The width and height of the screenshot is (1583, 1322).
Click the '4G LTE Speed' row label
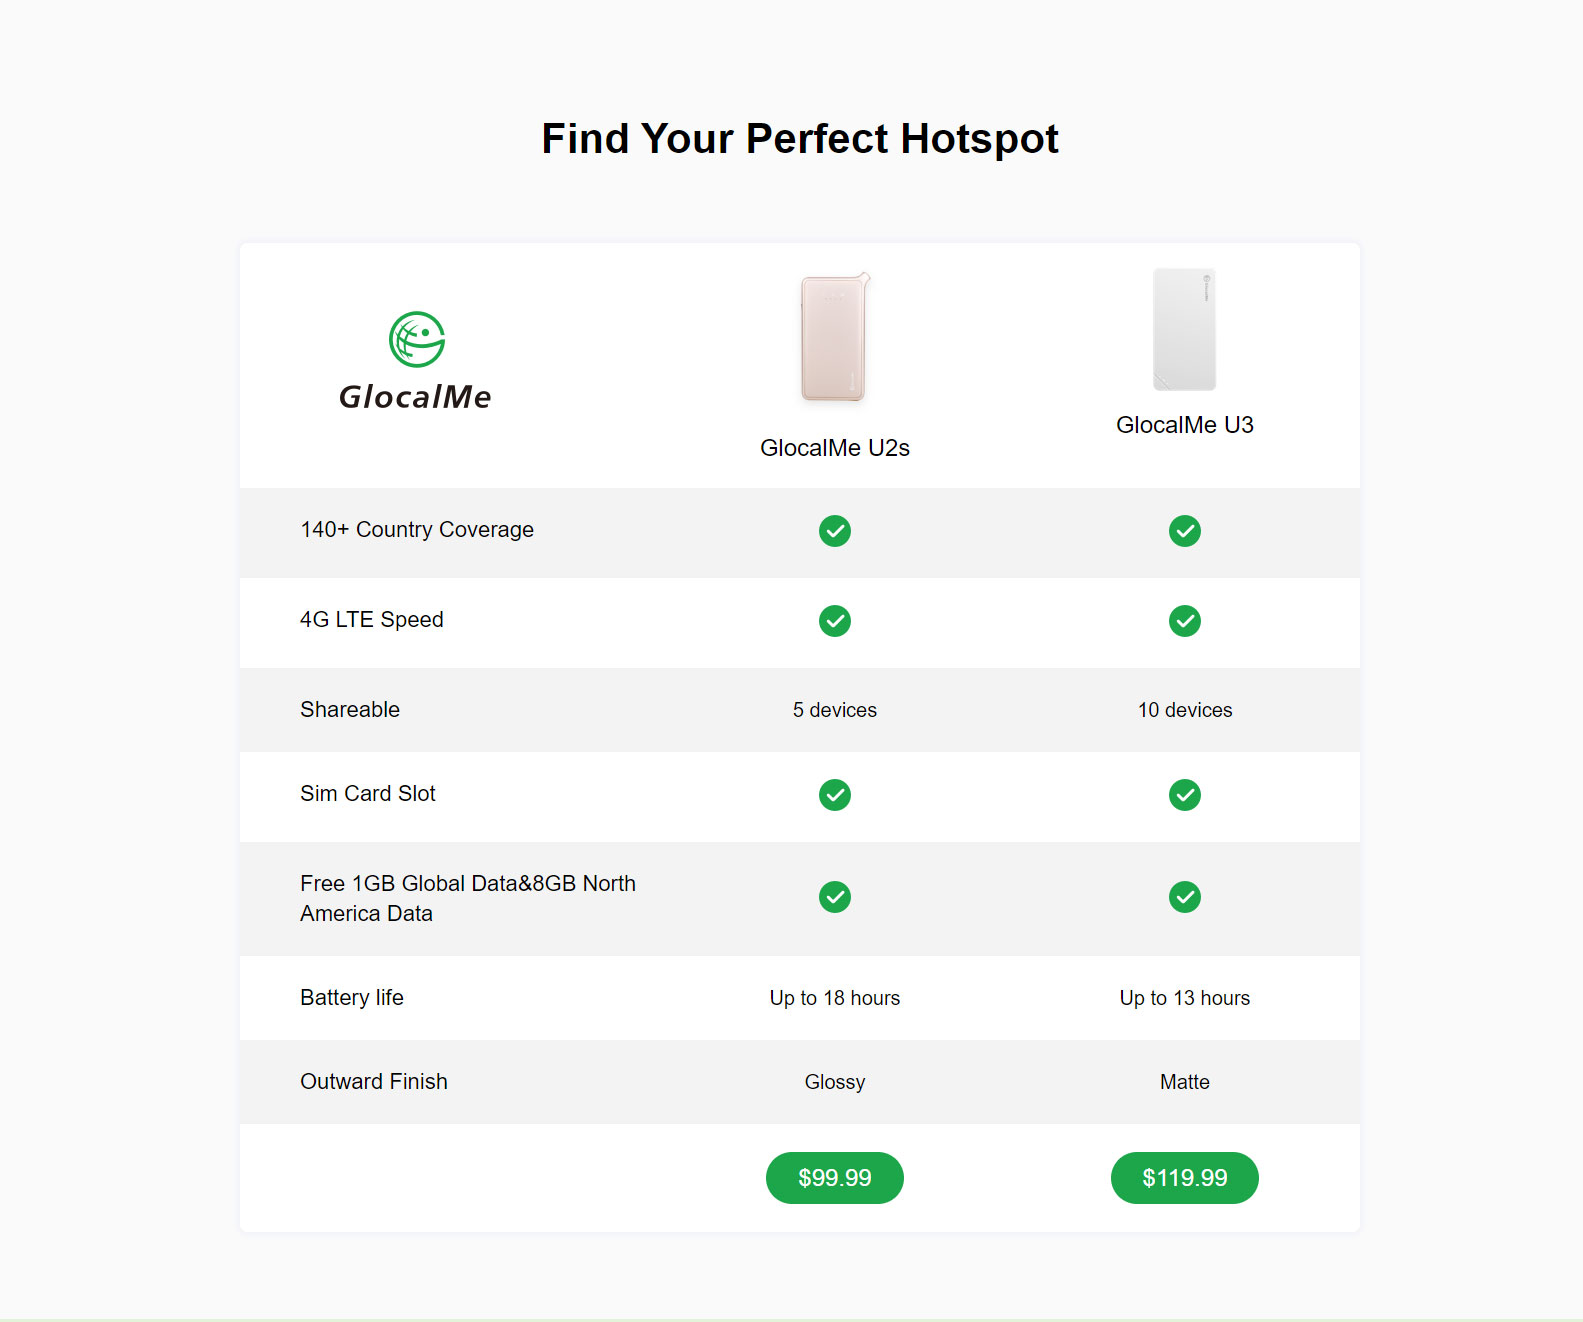(372, 620)
